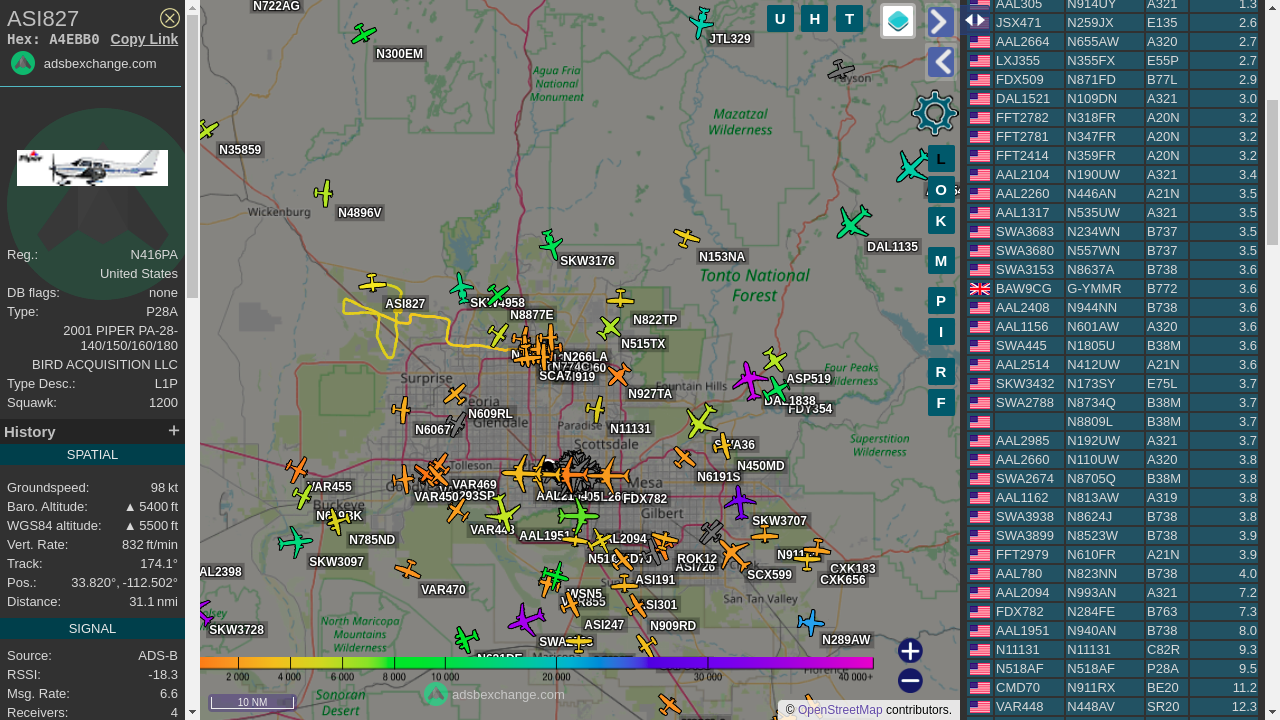The width and height of the screenshot is (1280, 720).
Task: Select the DAL1521 callsign in the table
Action: coord(1023,99)
